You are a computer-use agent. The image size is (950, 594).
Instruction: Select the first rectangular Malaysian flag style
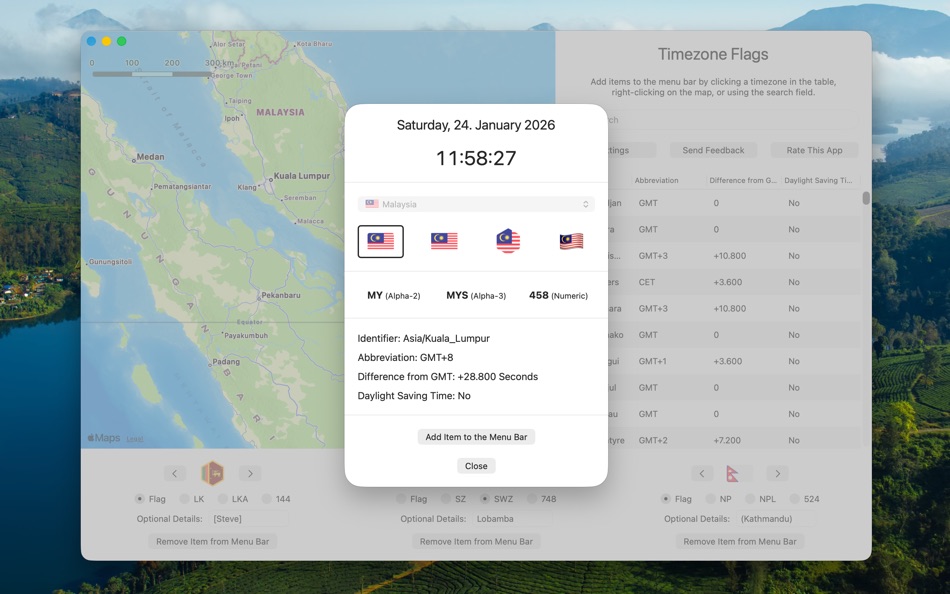point(380,240)
